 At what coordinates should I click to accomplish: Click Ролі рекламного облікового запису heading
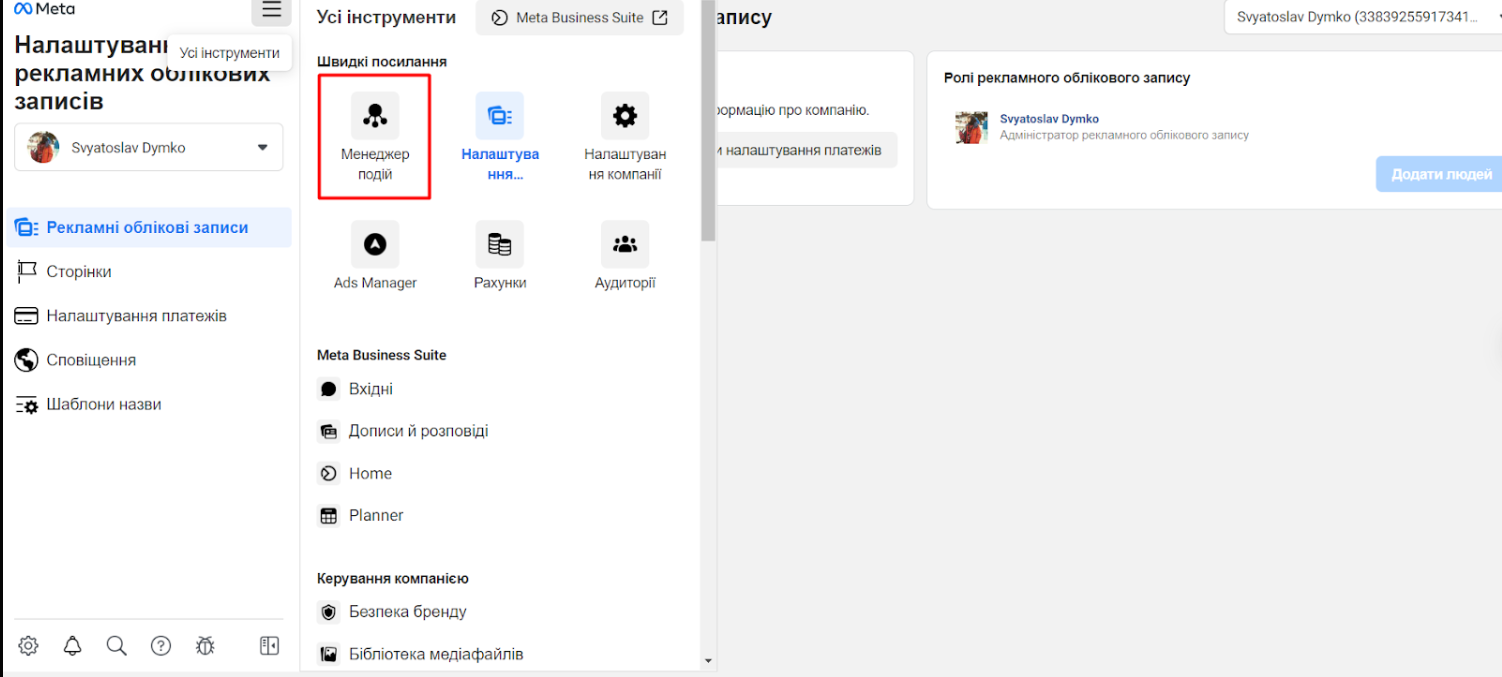tap(1067, 78)
